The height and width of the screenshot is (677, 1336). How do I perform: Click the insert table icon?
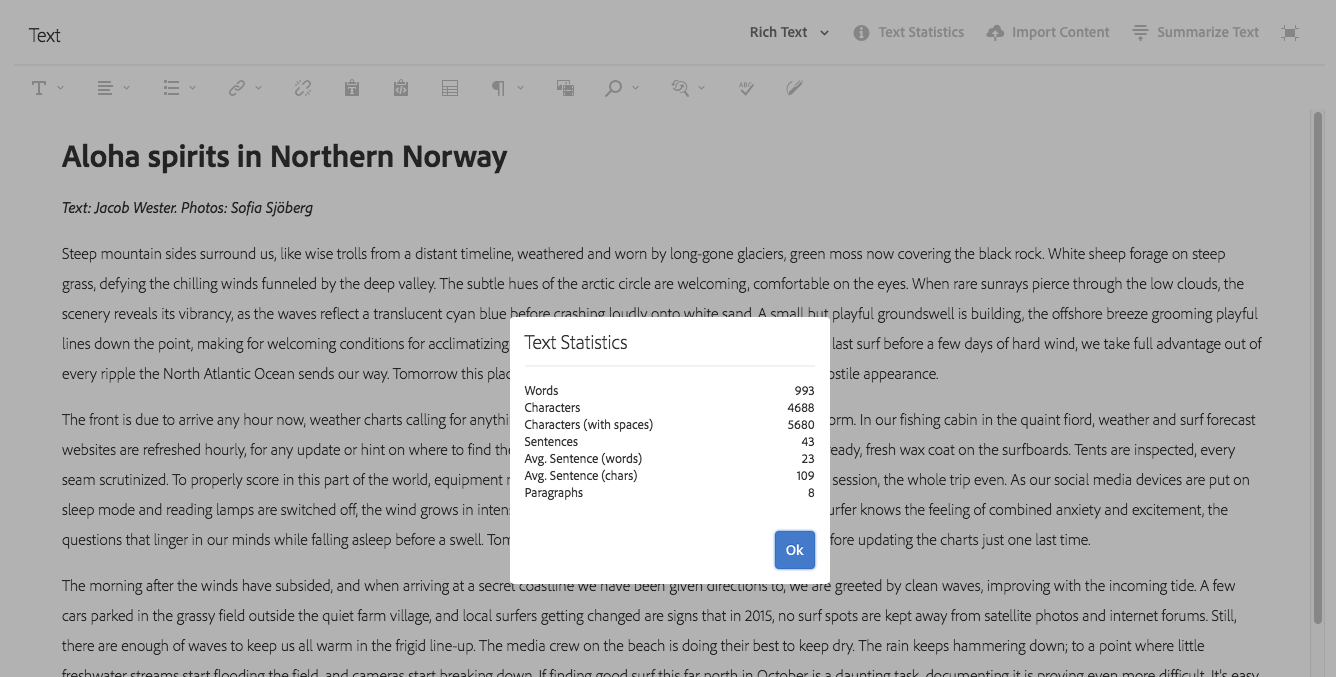[x=450, y=88]
